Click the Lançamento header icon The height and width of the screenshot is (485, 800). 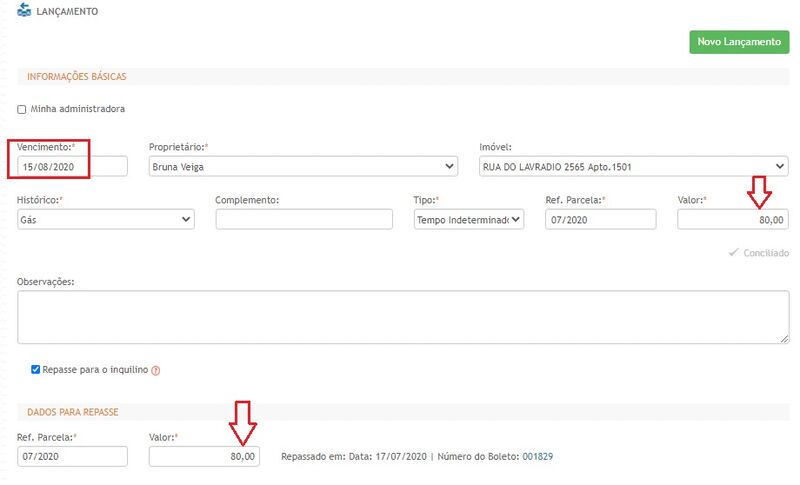[x=24, y=11]
